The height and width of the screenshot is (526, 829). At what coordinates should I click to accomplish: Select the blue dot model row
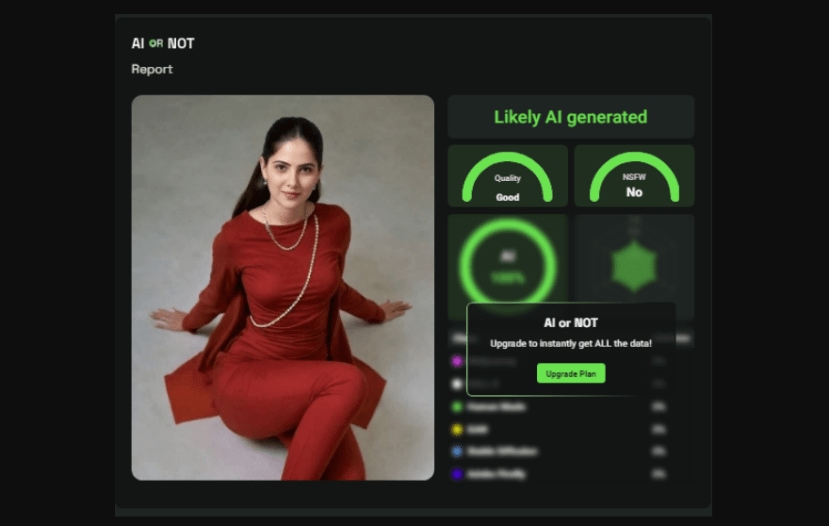tap(560, 451)
